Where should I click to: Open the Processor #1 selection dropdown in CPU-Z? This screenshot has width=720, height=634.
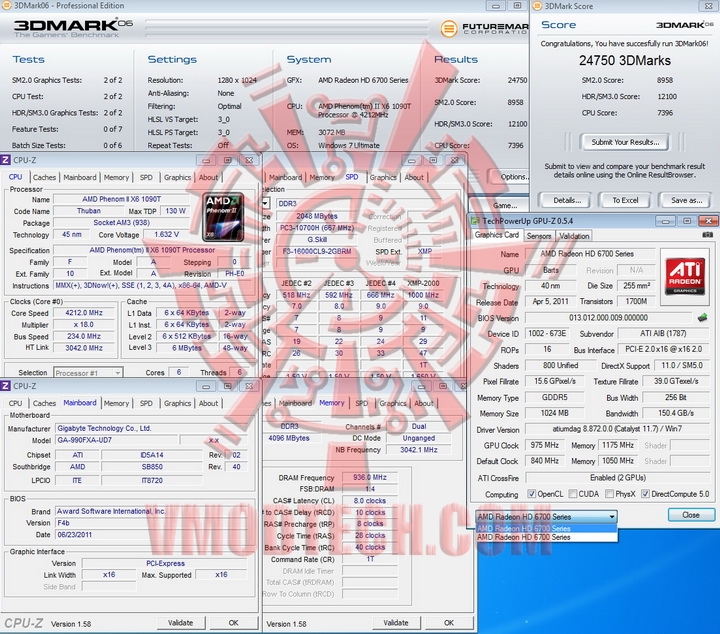(x=88, y=373)
